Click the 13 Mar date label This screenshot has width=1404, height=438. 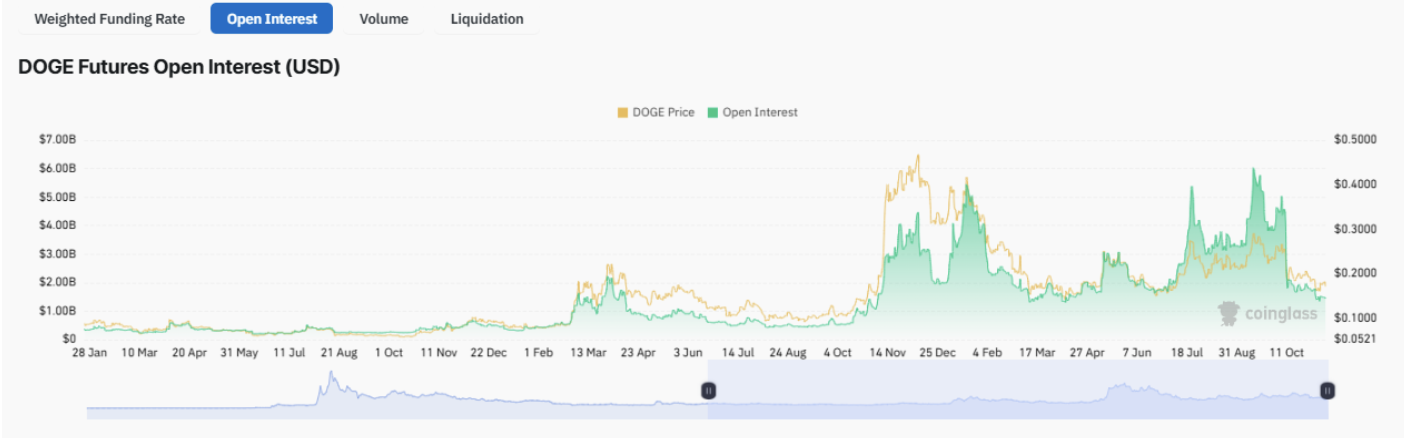click(588, 353)
